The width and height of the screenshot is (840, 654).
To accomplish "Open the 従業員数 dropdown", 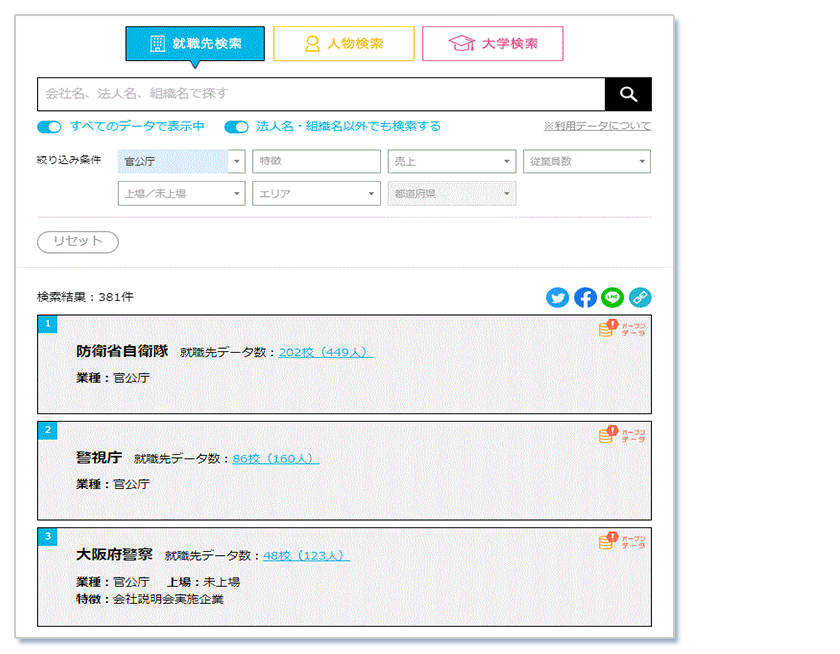I will tap(587, 161).
